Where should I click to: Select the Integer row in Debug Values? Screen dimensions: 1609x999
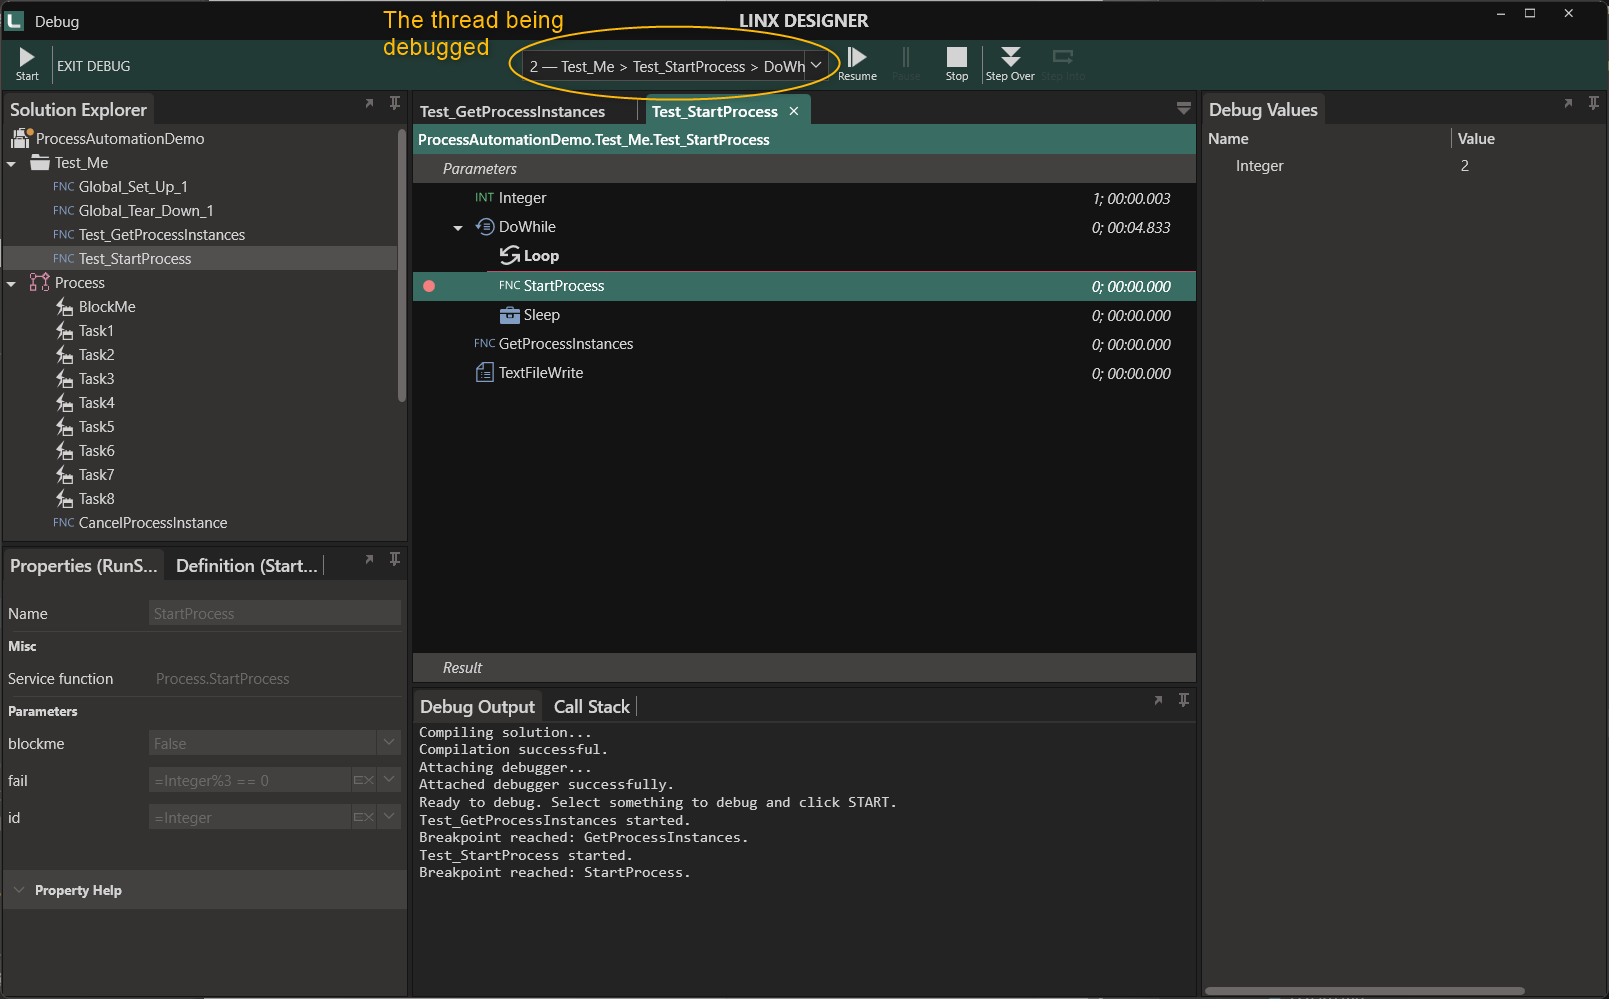[1404, 166]
